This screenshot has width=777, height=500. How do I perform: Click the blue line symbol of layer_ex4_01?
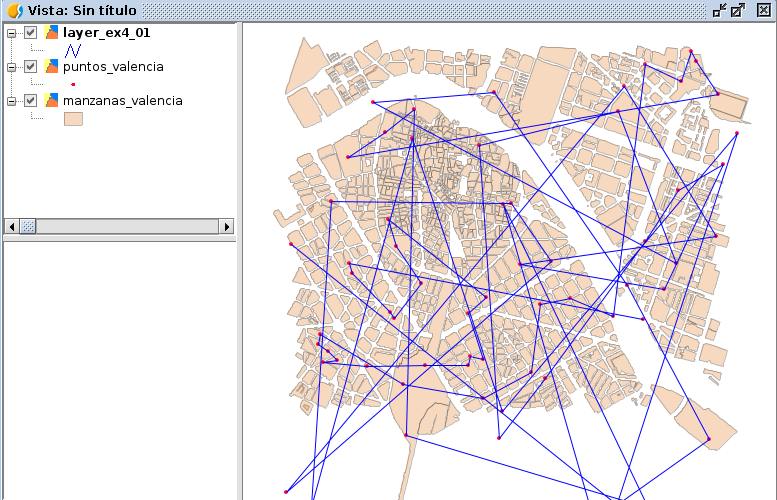[73, 49]
